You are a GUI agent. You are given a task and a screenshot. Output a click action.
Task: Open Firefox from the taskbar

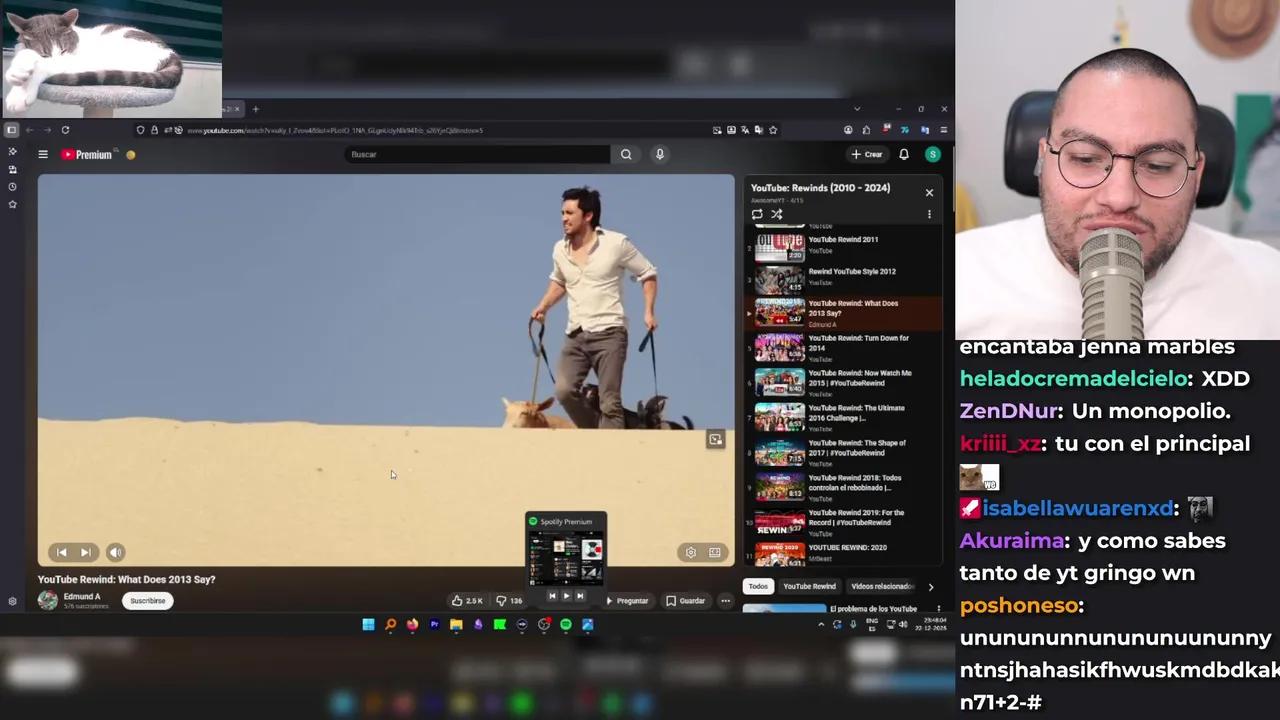click(412, 625)
